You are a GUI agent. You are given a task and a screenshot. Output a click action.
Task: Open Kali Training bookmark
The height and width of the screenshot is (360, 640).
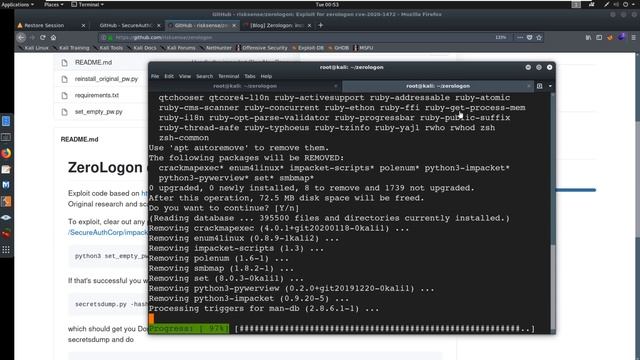[x=71, y=48]
